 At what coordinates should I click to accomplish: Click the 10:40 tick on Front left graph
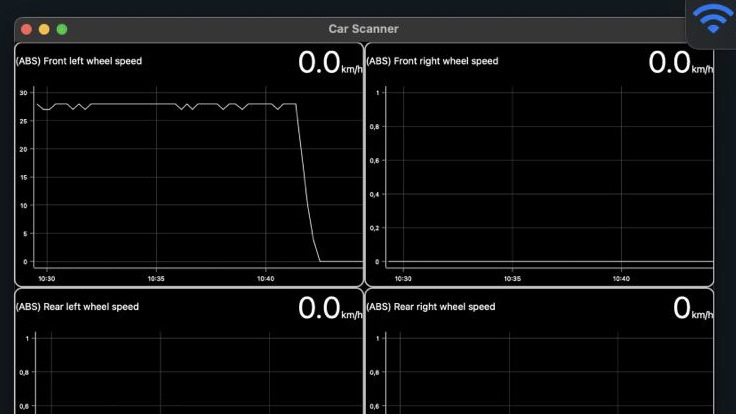click(266, 279)
